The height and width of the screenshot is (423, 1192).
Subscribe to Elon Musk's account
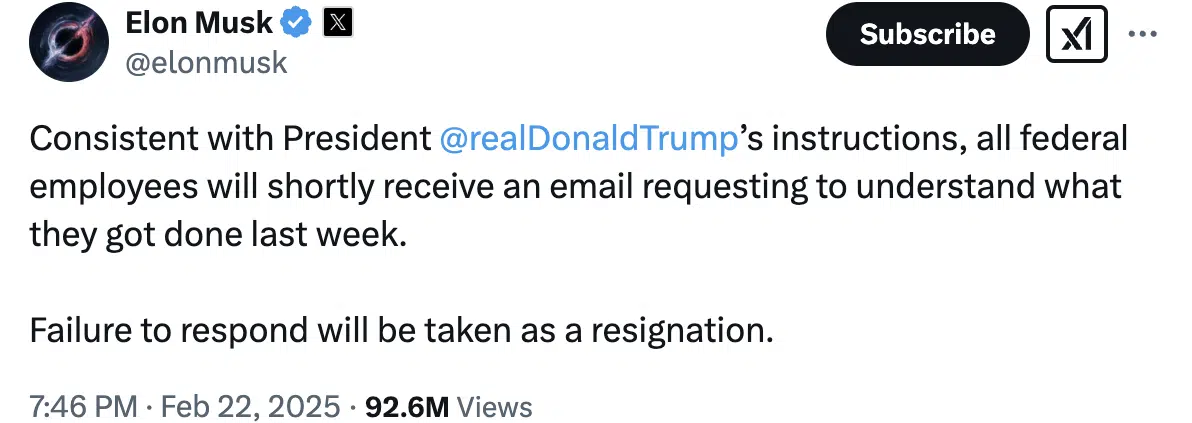pyautogui.click(x=927, y=34)
